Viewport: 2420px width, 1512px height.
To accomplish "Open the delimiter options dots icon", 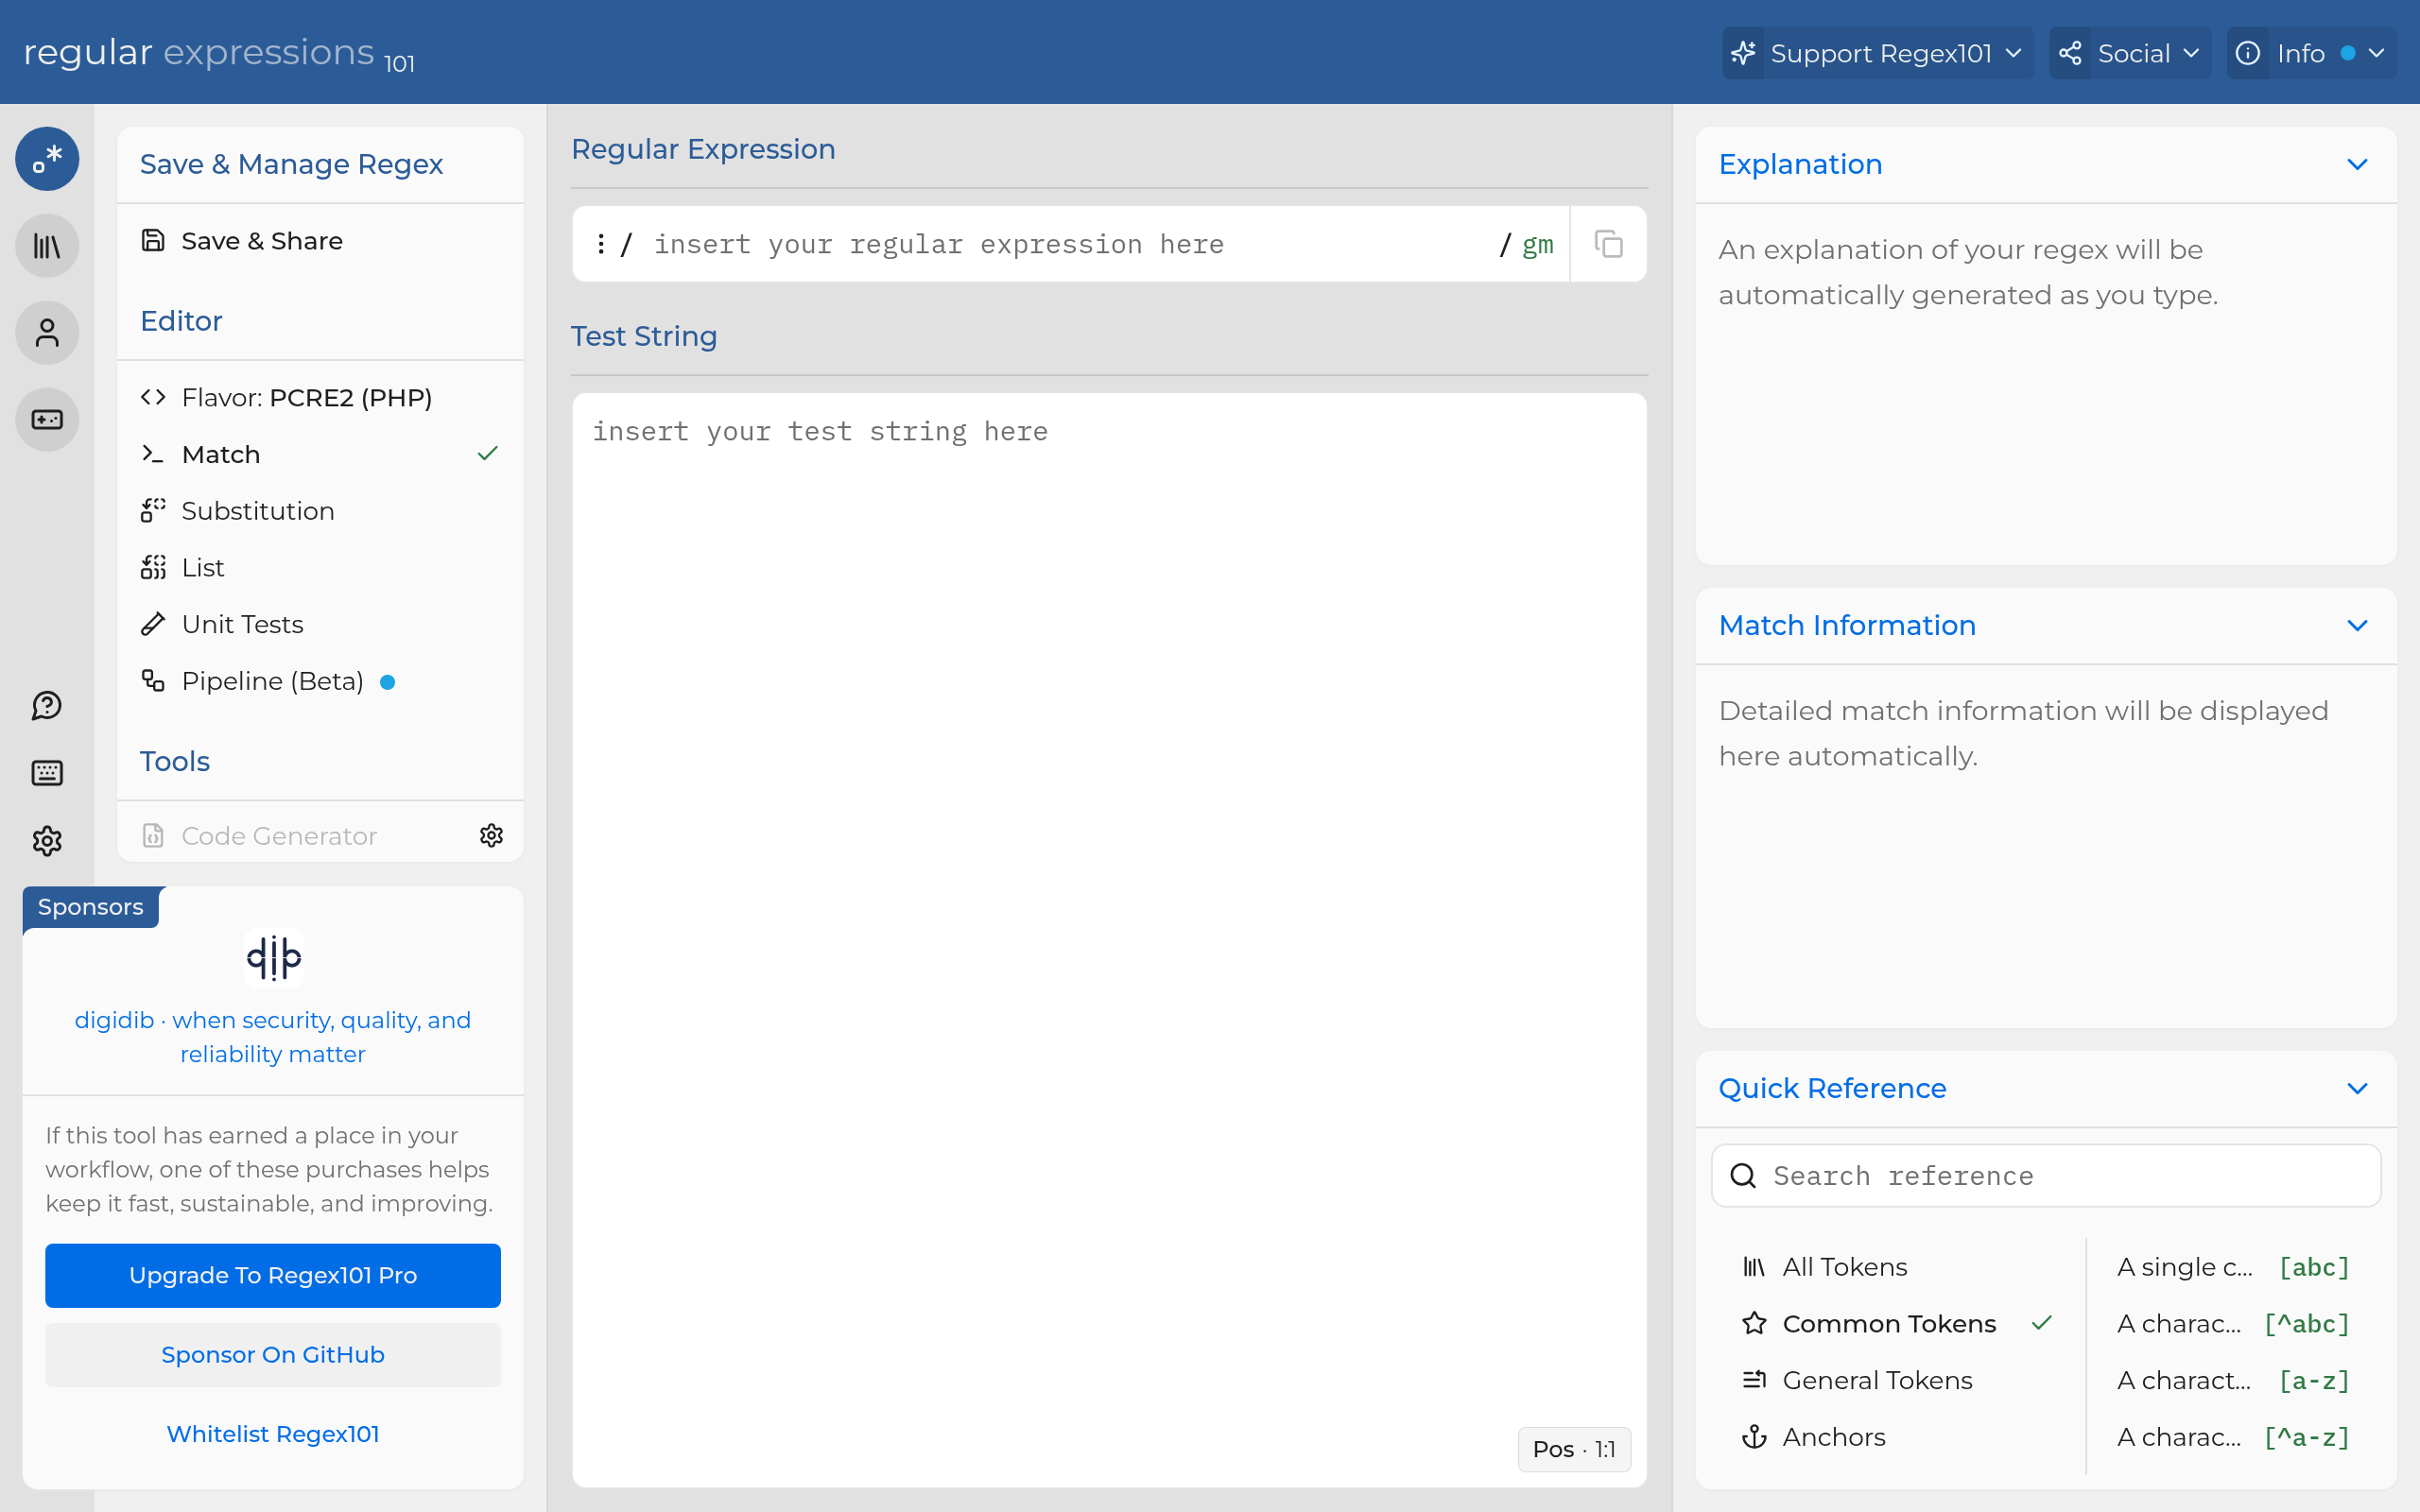I will tap(600, 244).
